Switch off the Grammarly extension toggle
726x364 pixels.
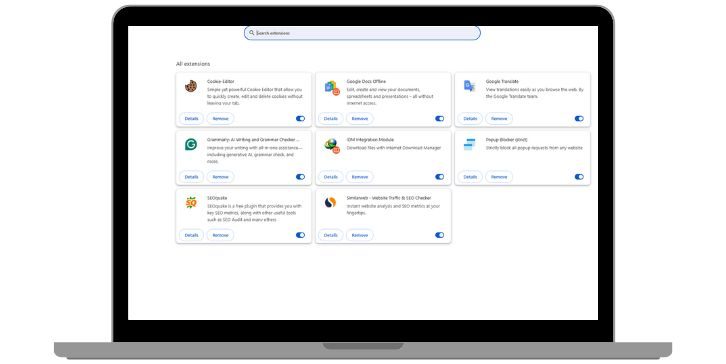click(x=300, y=177)
